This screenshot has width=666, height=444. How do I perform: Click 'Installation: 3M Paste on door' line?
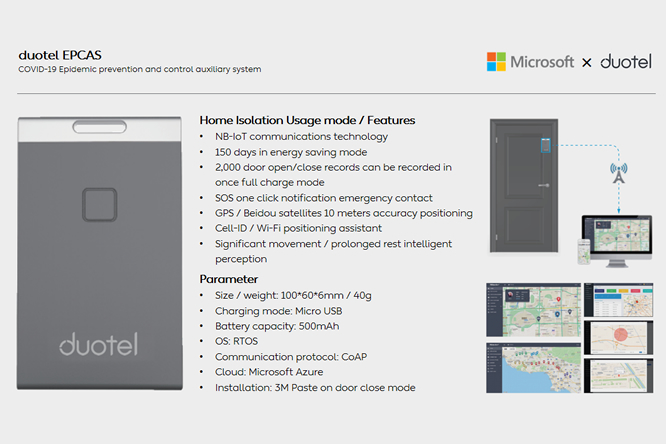coord(315,387)
